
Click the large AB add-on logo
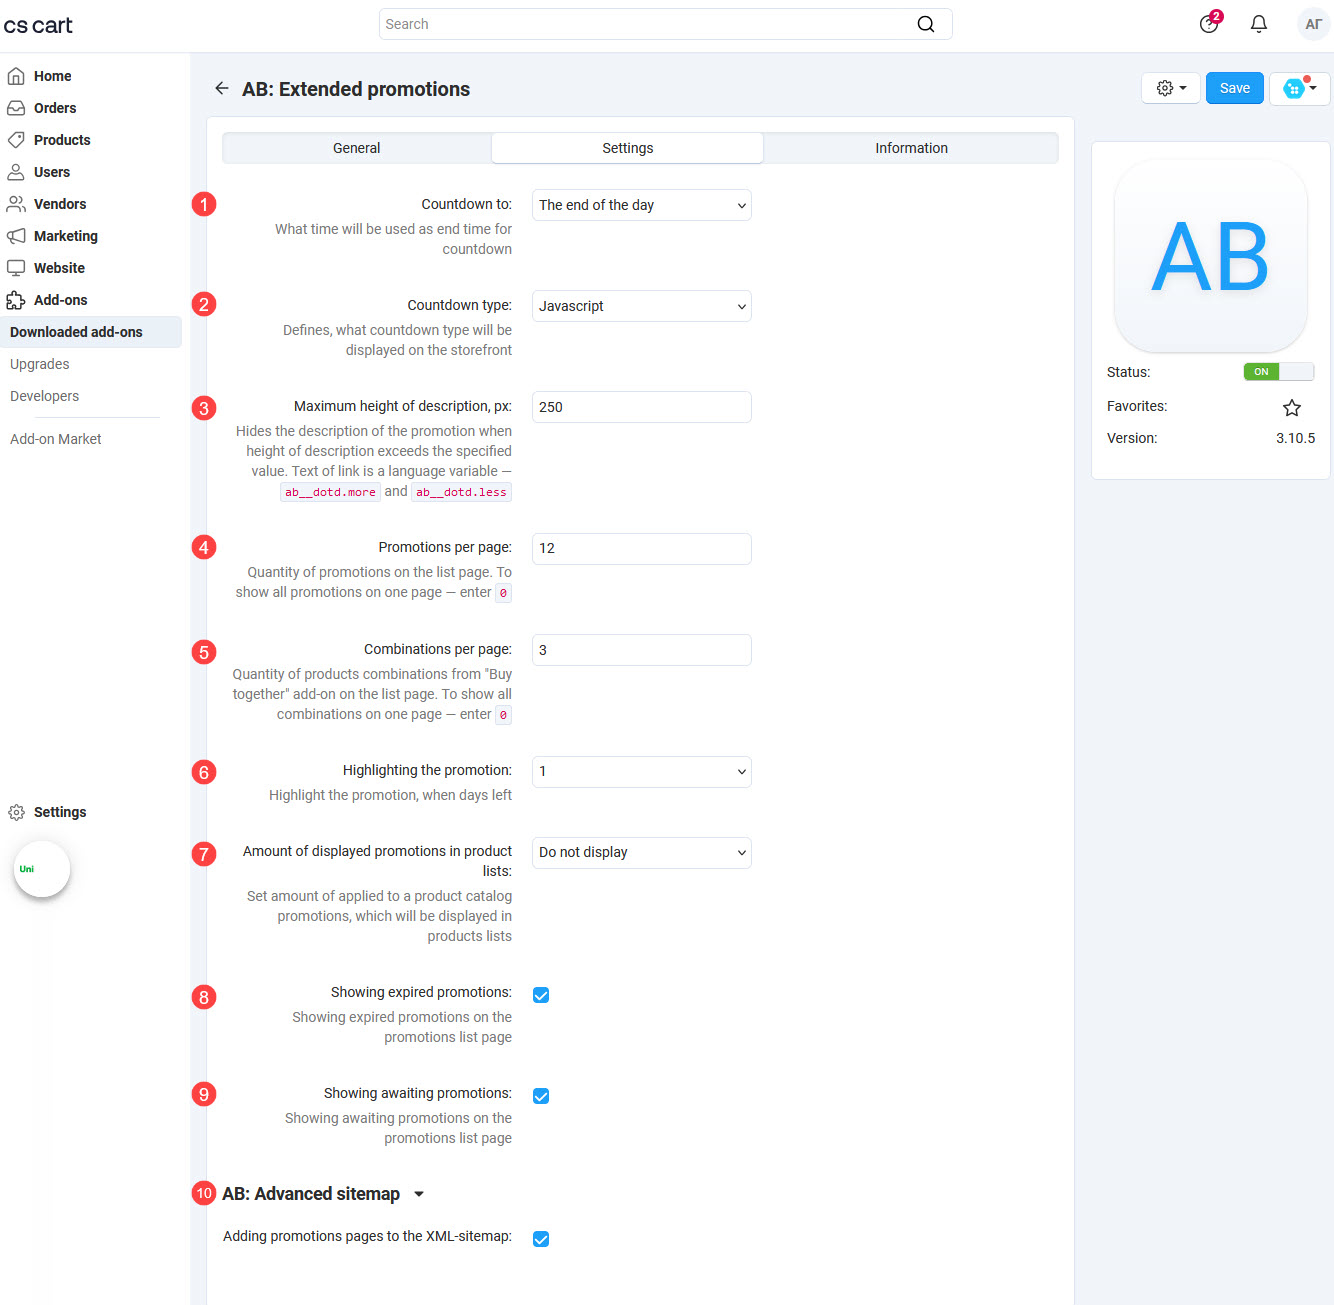[x=1210, y=256]
